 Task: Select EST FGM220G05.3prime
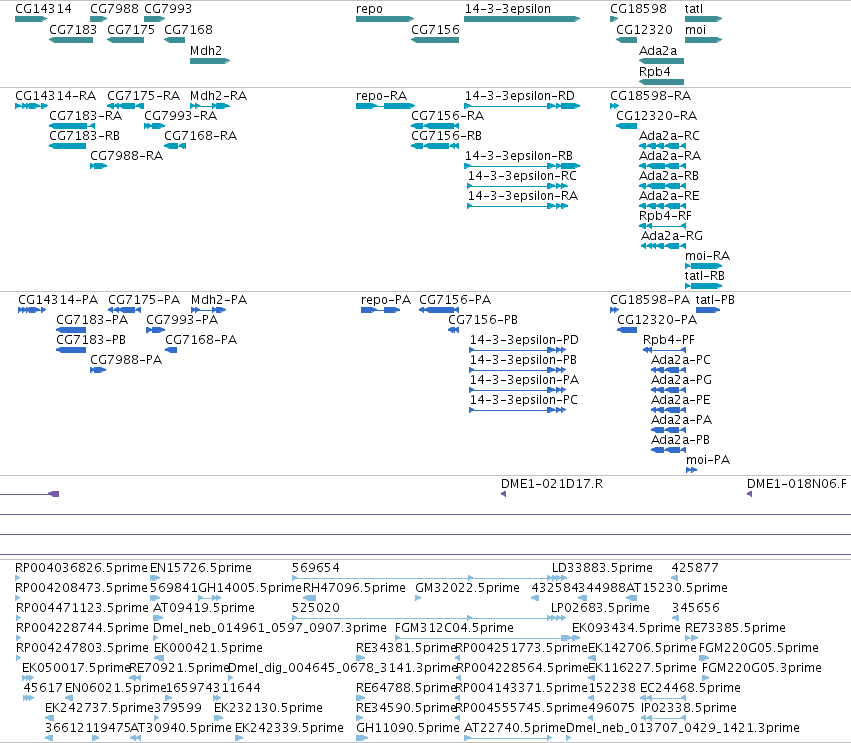pyautogui.click(x=706, y=678)
